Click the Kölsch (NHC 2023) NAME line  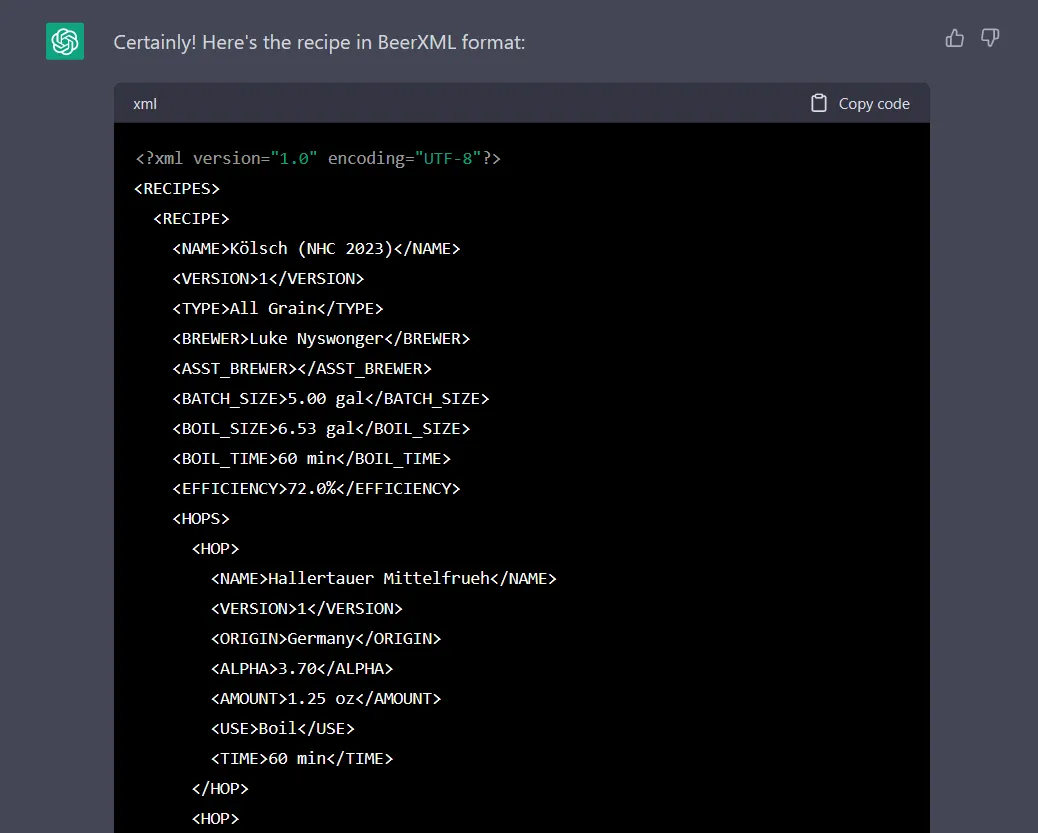(316, 249)
